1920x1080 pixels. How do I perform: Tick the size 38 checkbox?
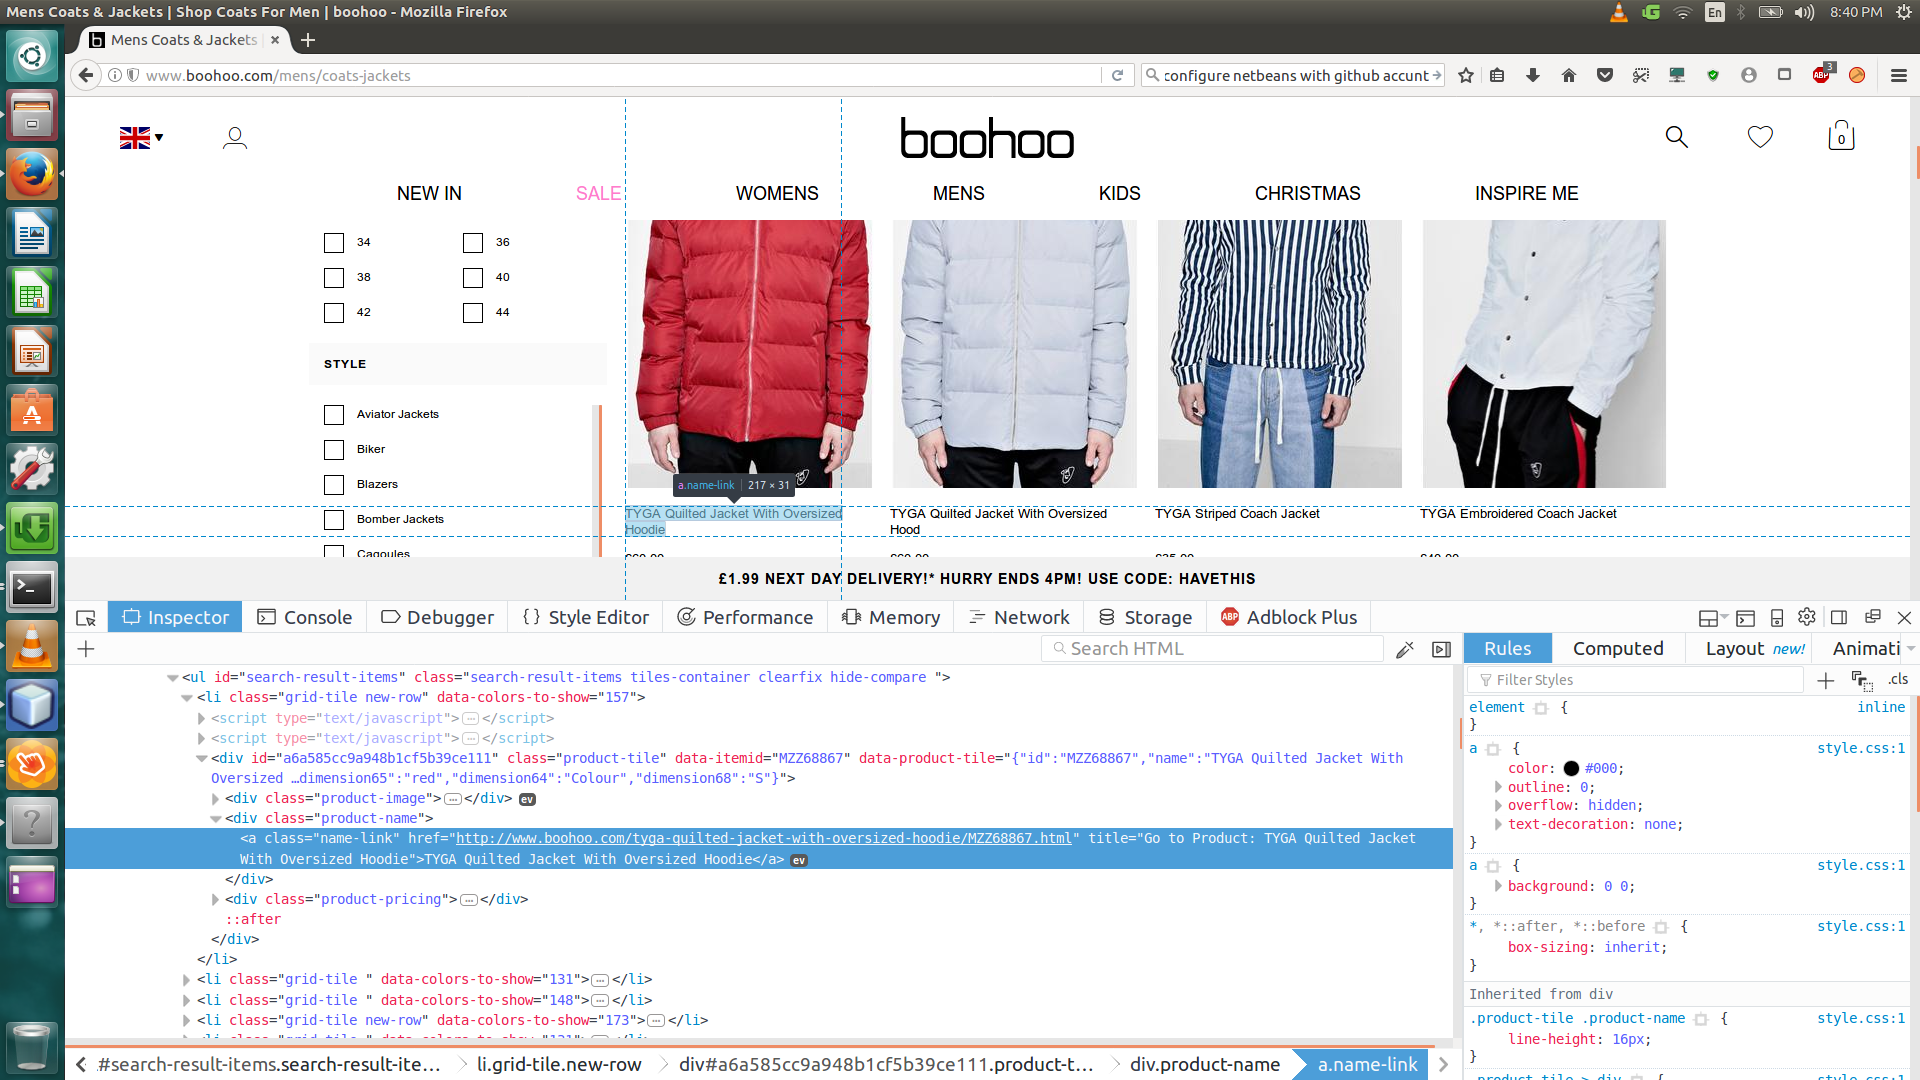[334, 278]
